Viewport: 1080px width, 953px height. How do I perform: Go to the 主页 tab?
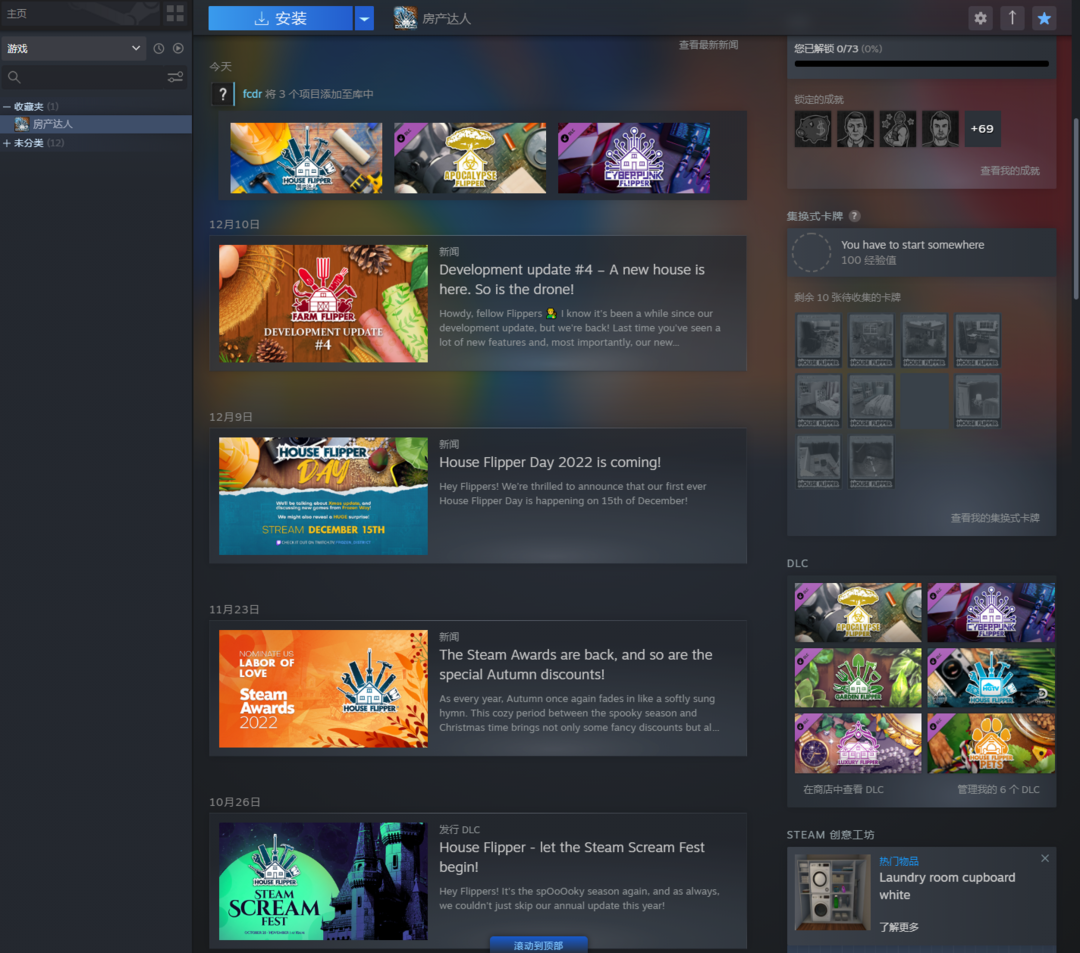(x=17, y=14)
